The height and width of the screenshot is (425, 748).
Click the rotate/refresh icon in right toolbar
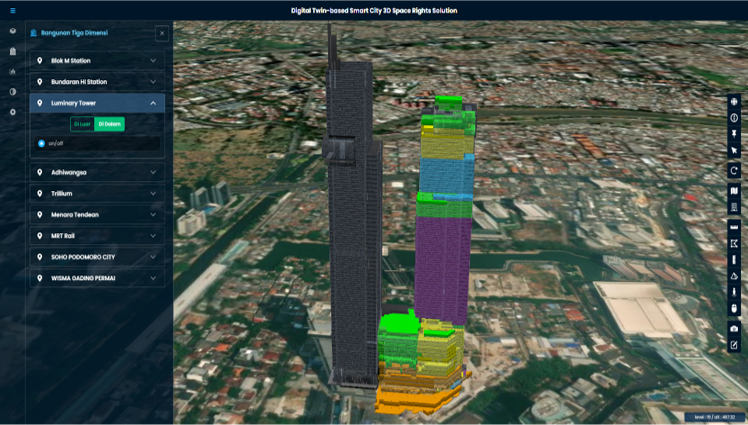tap(734, 171)
